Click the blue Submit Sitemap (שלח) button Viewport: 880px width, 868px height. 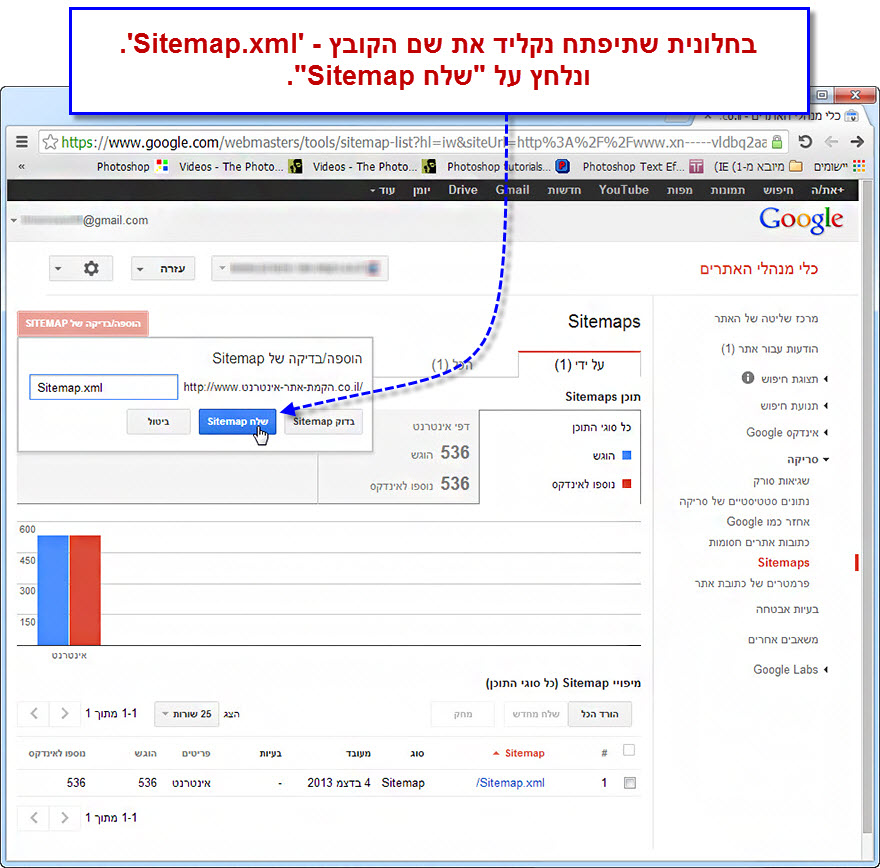coord(237,421)
